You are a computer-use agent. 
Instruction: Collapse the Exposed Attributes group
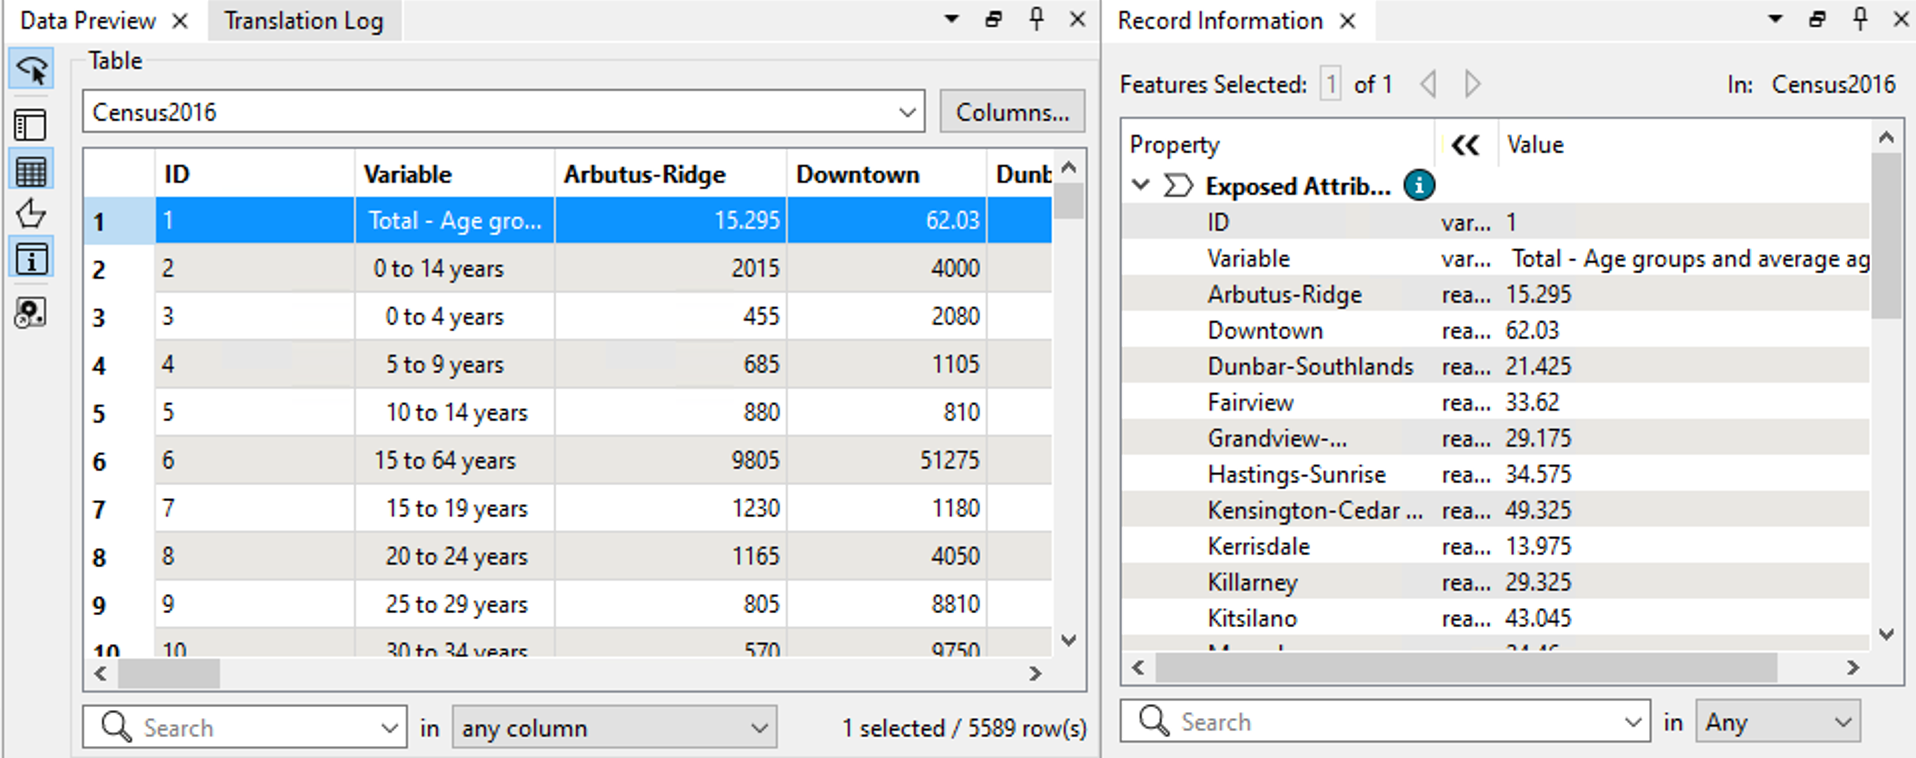[1140, 185]
